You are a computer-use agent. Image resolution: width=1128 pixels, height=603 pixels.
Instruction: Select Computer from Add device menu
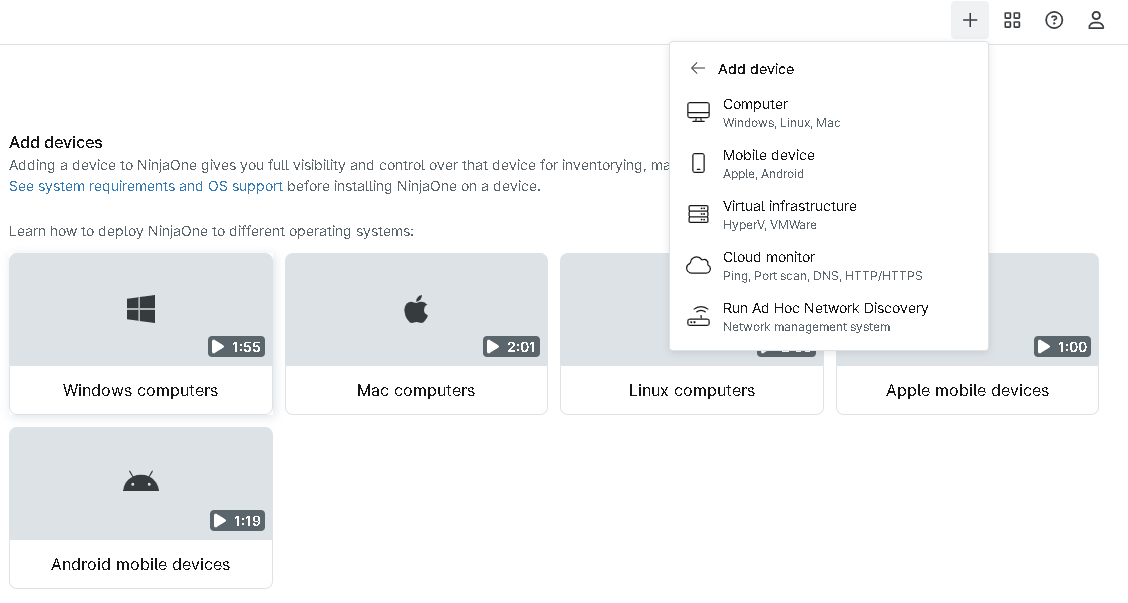(755, 105)
